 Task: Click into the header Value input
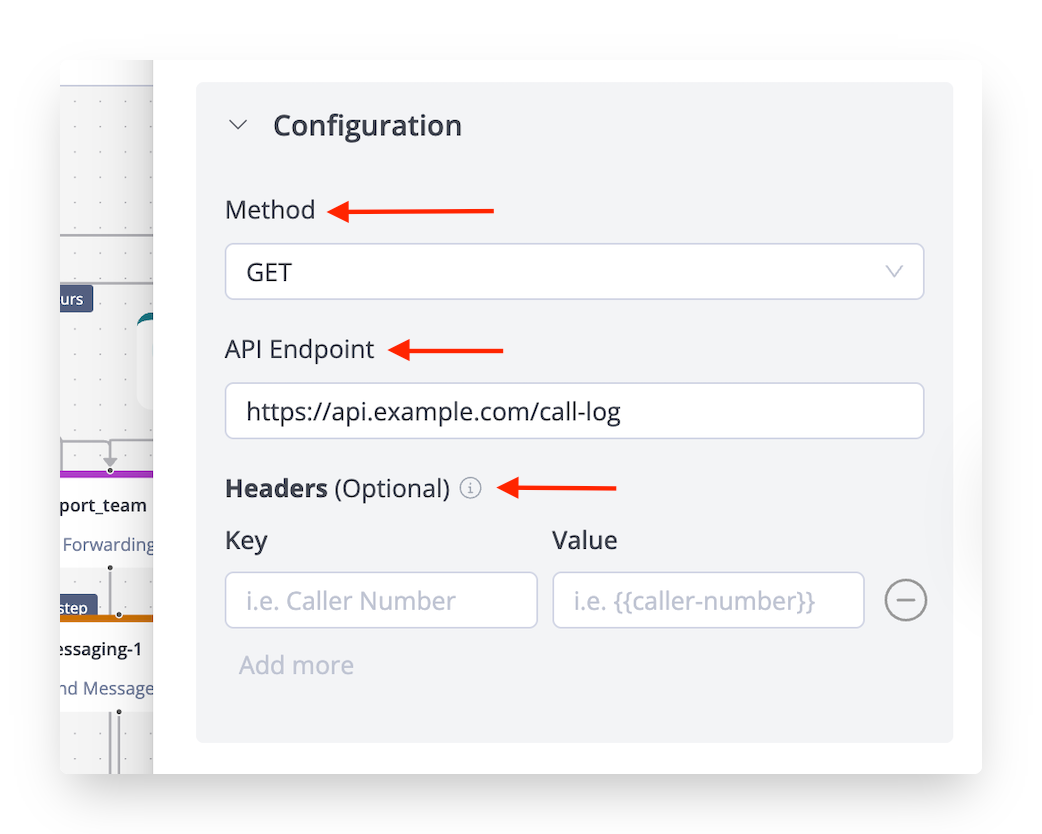(x=707, y=600)
